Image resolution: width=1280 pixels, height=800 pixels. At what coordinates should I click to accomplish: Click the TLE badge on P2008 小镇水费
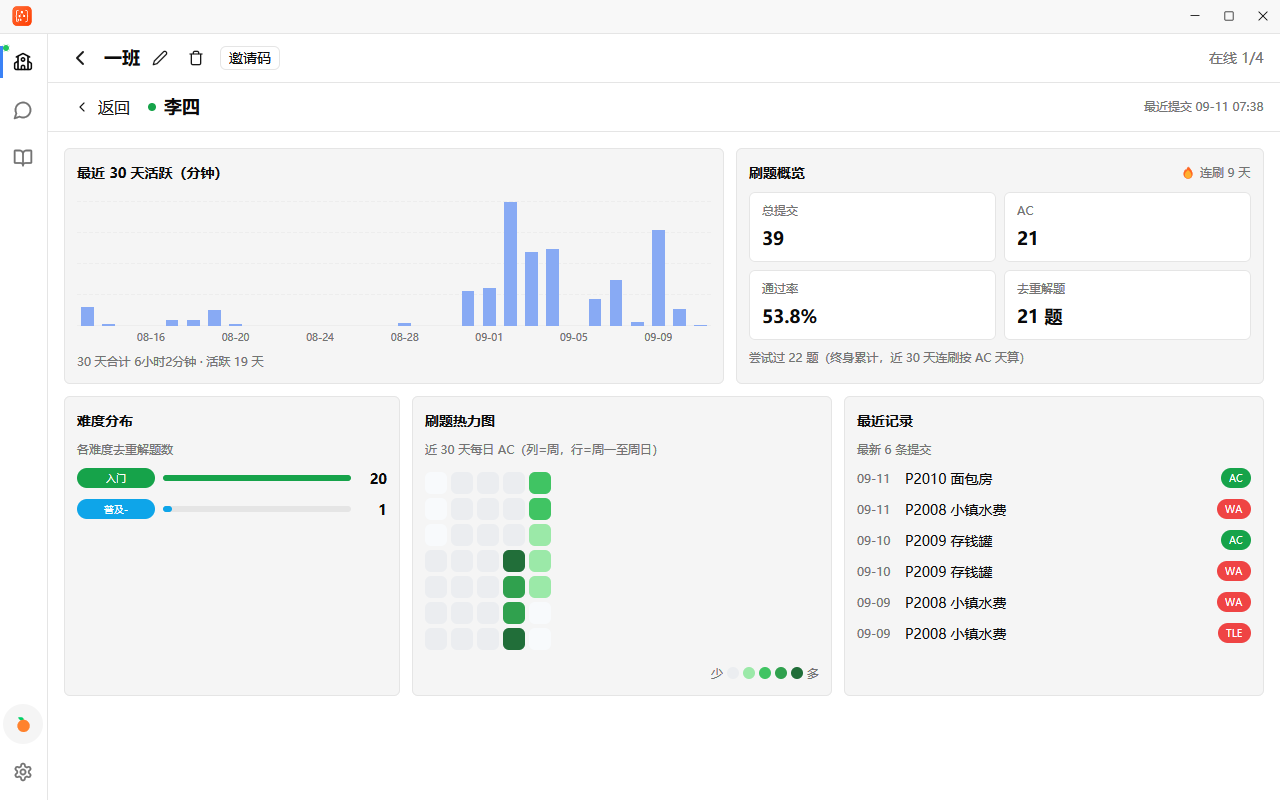click(x=1234, y=633)
